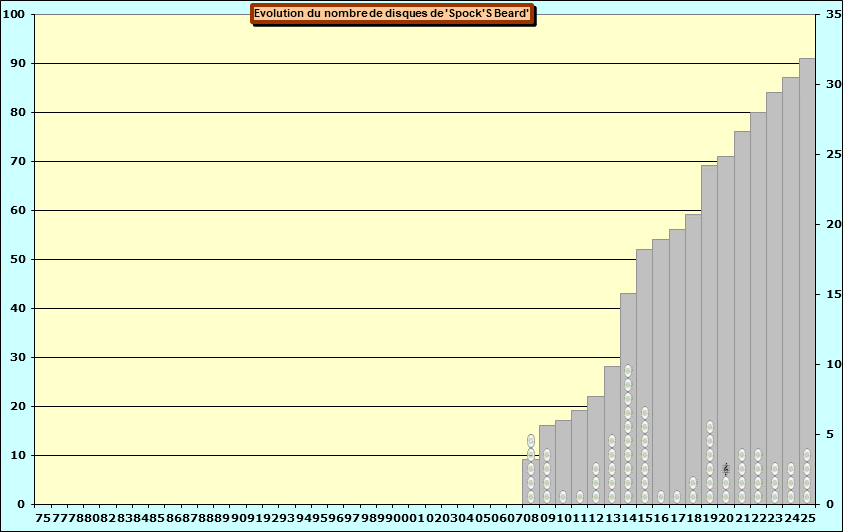Screen dimensions: 843x532
Task: Click the axis value '70'
Action: pyautogui.click(x=18, y=161)
